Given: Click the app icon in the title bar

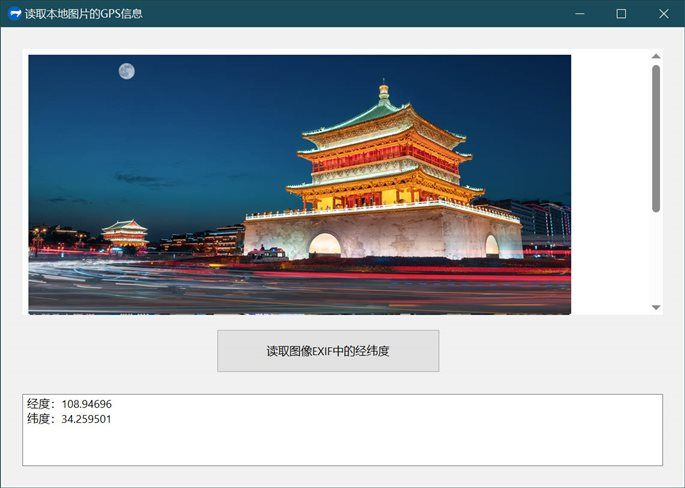Looking at the screenshot, I should point(14,14).
